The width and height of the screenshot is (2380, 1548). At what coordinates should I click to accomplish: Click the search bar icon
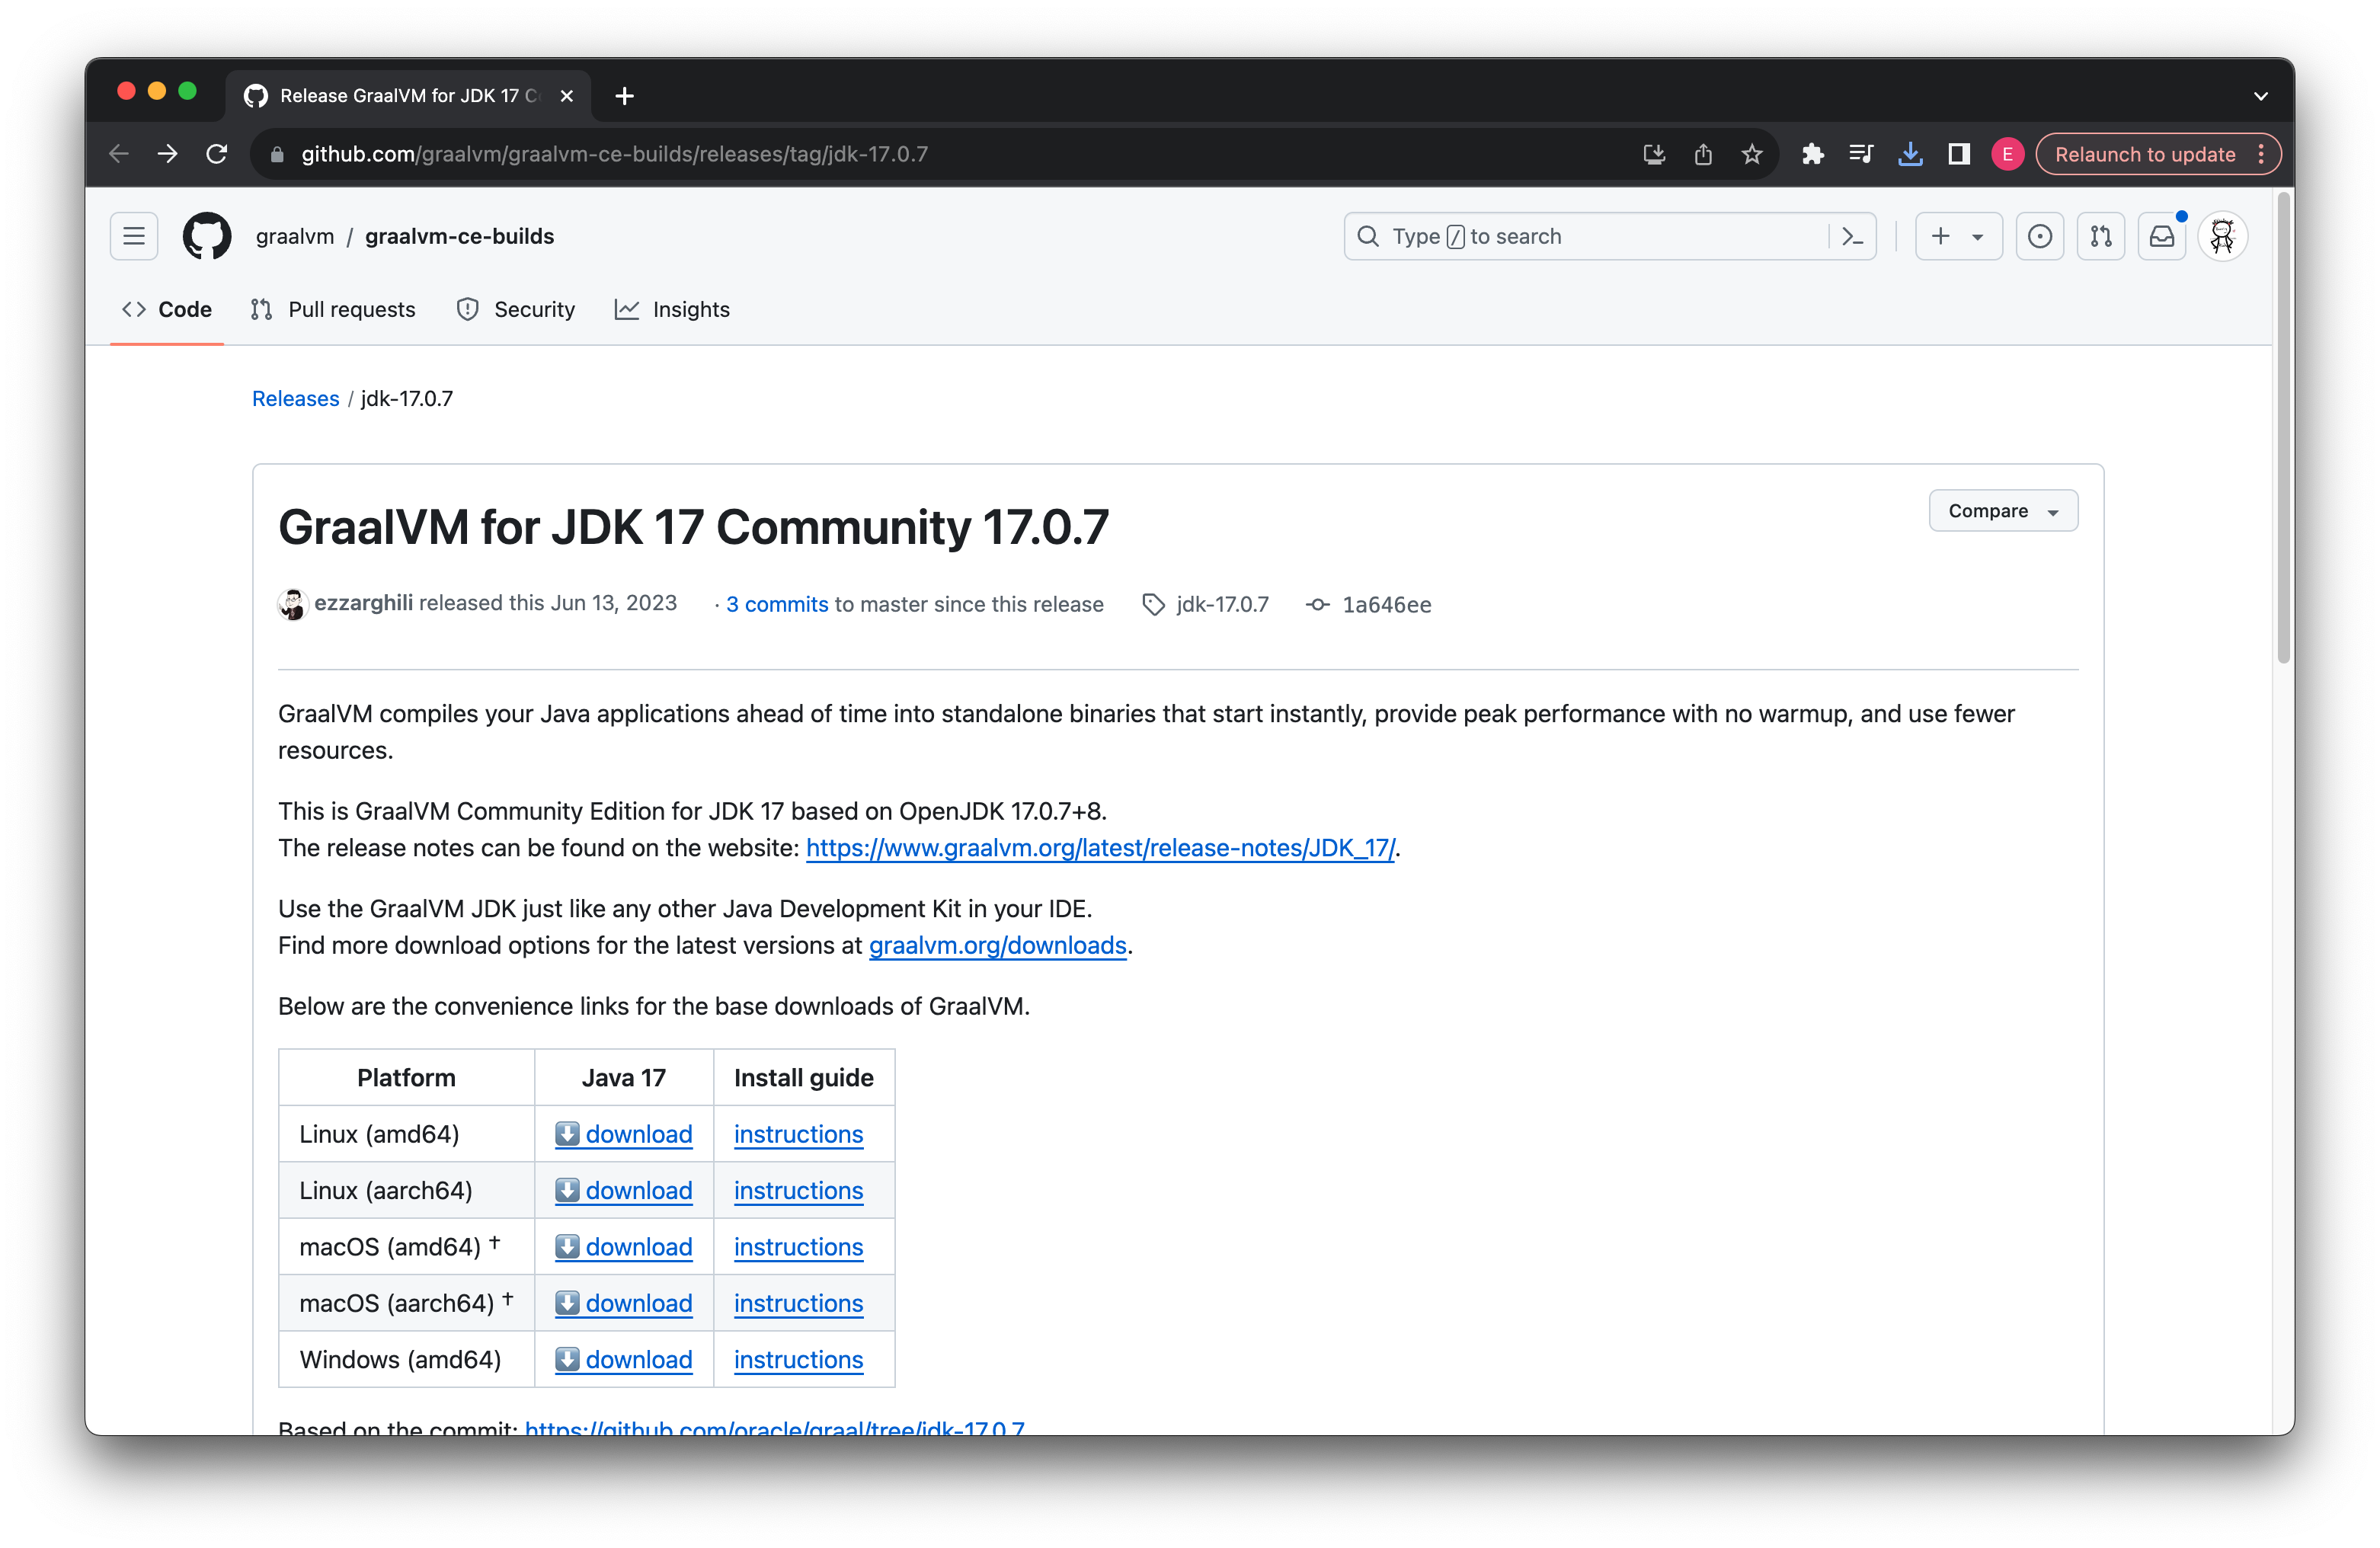tap(1371, 236)
